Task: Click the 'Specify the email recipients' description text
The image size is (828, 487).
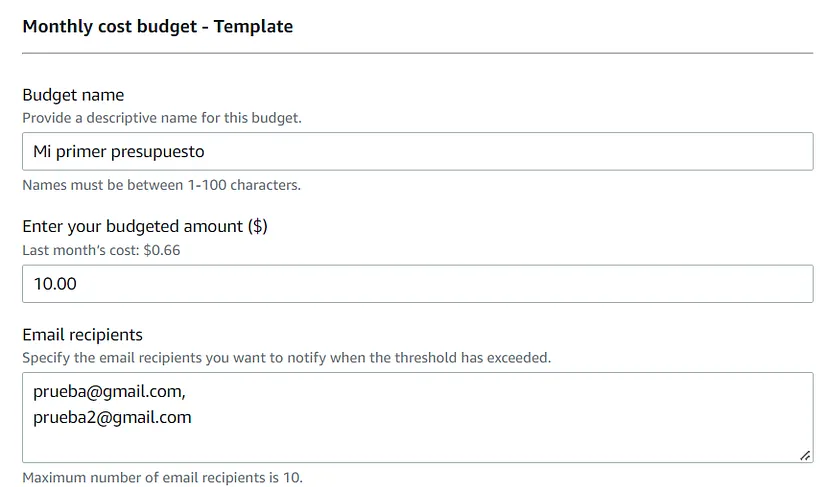Action: (286, 358)
